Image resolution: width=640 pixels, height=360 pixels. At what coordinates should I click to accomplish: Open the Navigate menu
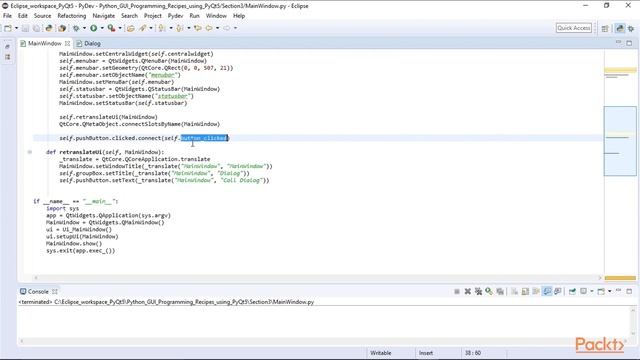tap(104, 16)
